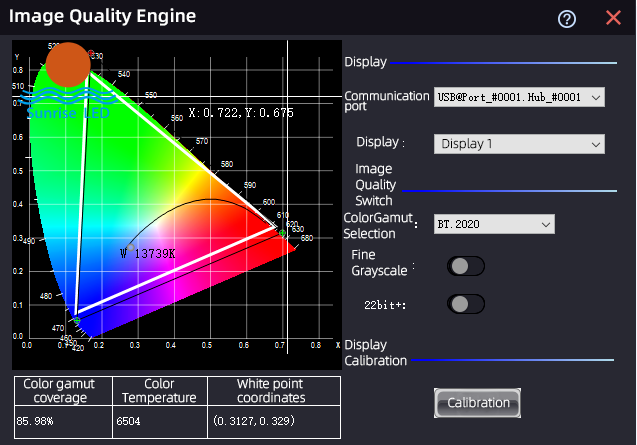Open the Communication port dropdown
Screen dimensions: 637x445
[519, 97]
